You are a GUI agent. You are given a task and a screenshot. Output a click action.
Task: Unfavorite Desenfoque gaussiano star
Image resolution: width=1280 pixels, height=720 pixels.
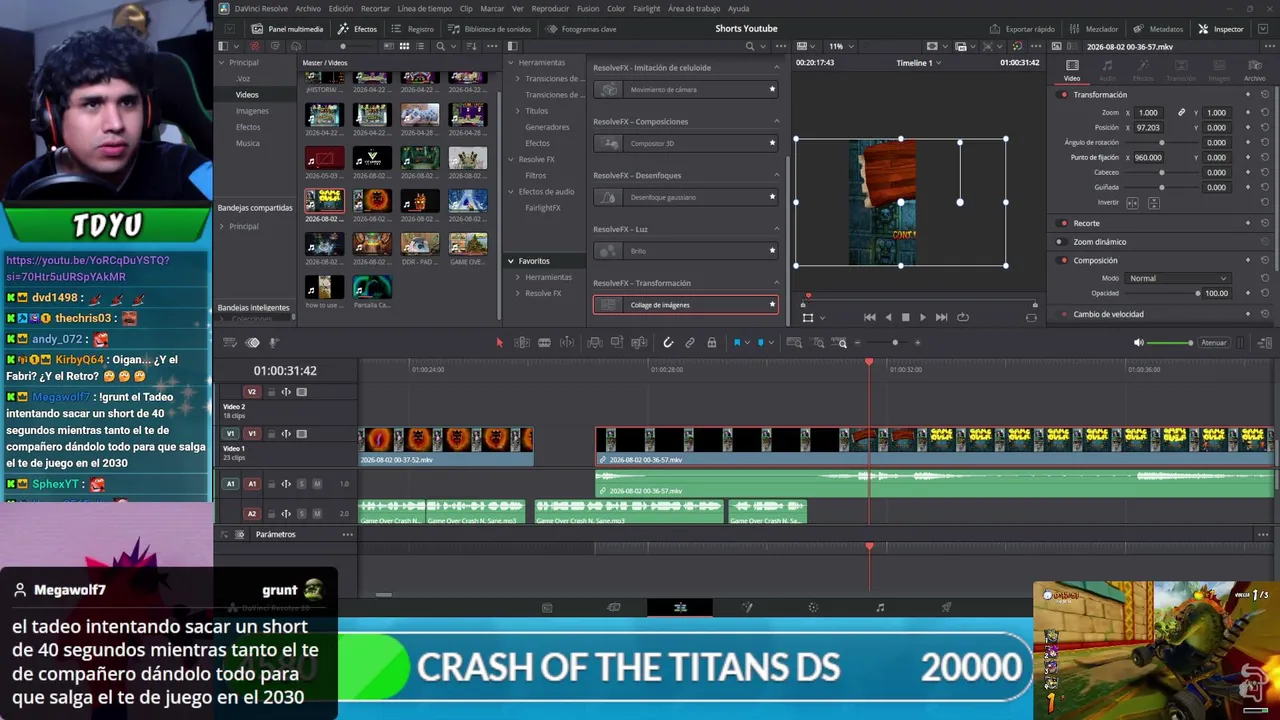pos(772,197)
